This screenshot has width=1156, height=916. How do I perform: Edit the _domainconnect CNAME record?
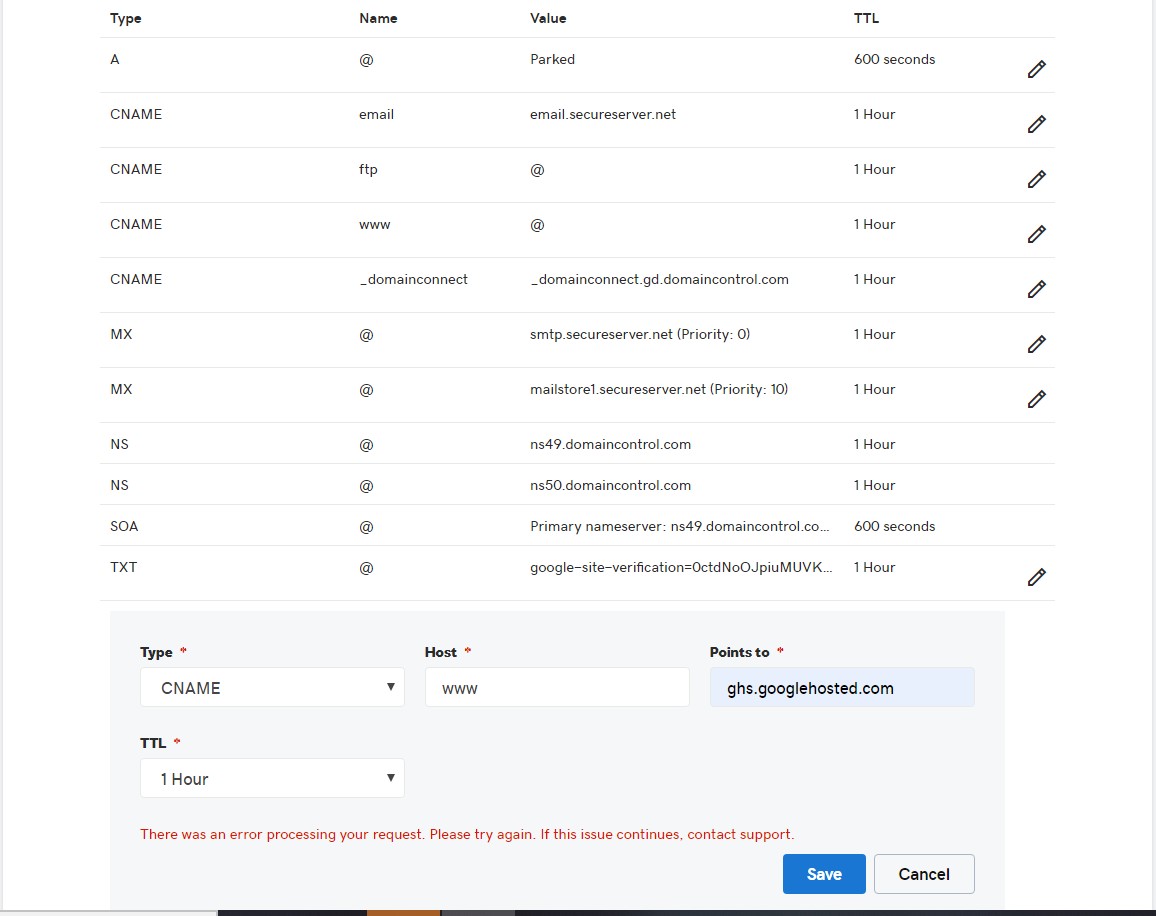[x=1037, y=289]
